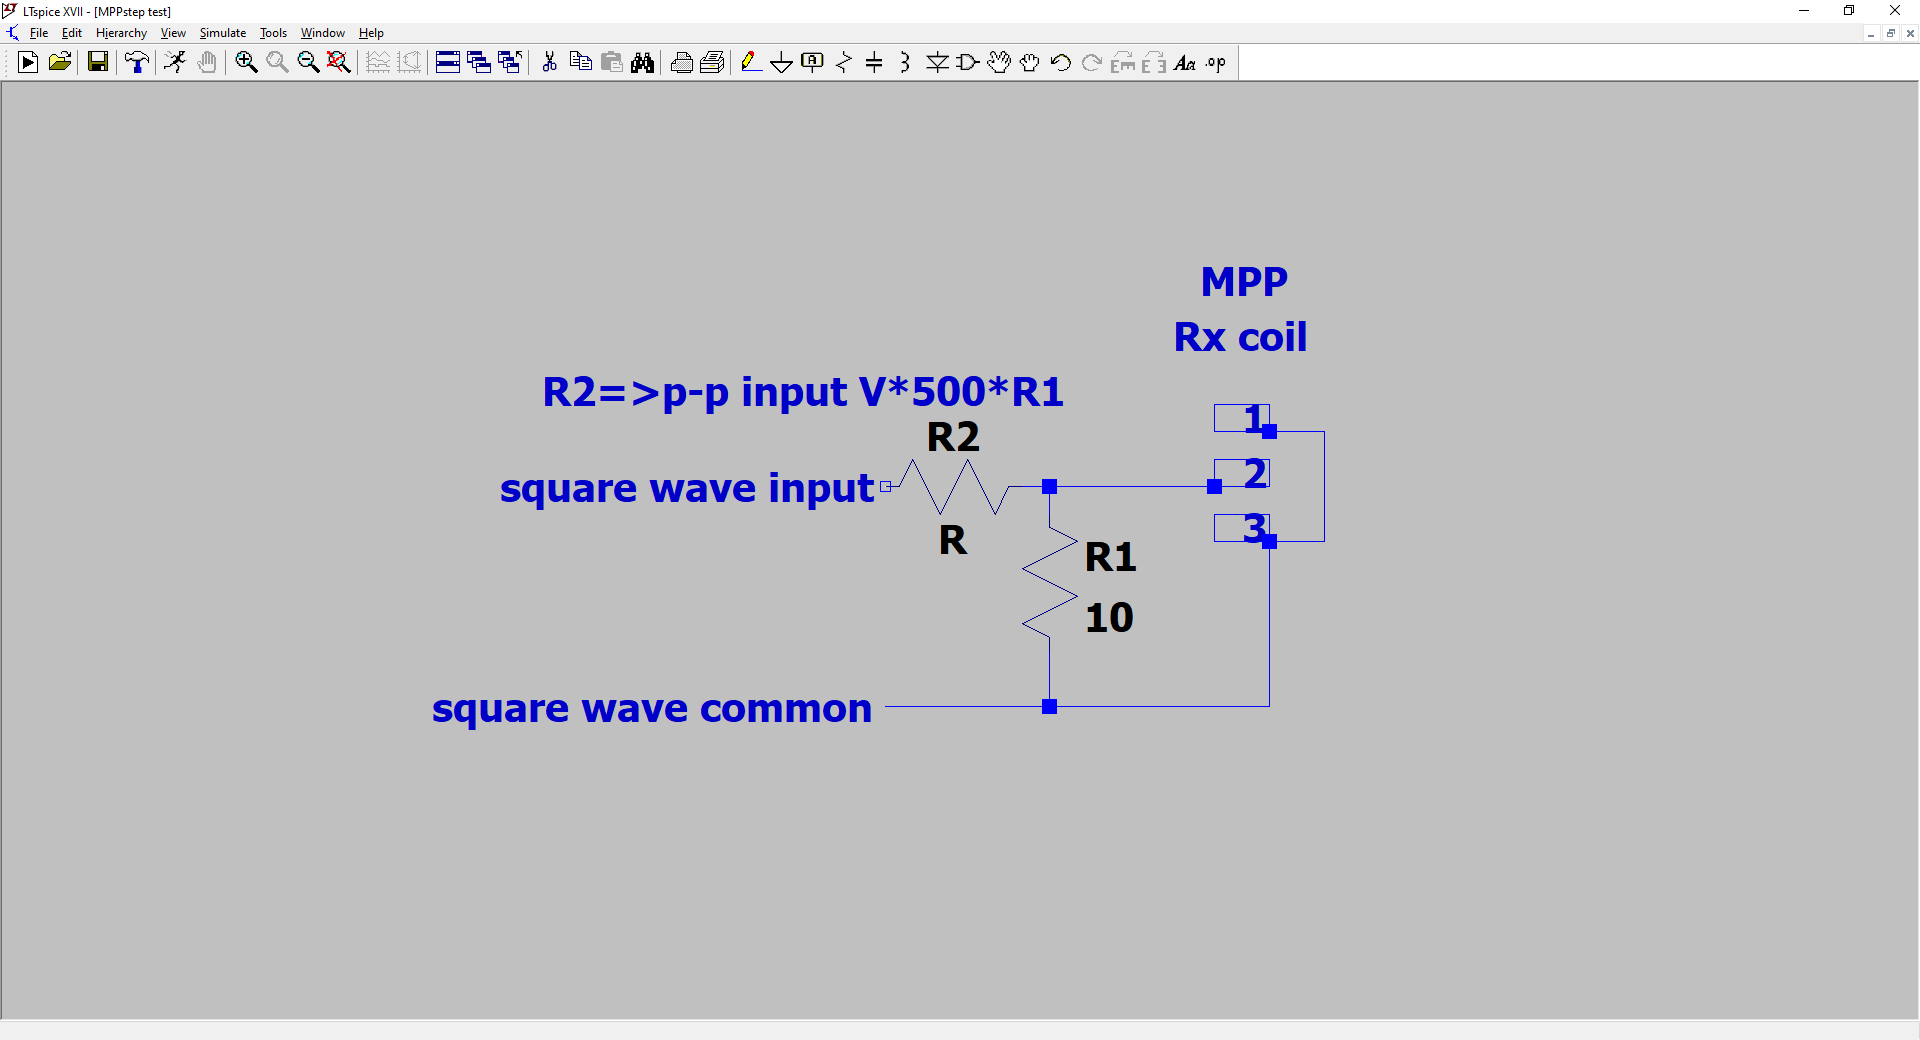
Task: Click the Close All Windows icon
Action: click(x=510, y=63)
